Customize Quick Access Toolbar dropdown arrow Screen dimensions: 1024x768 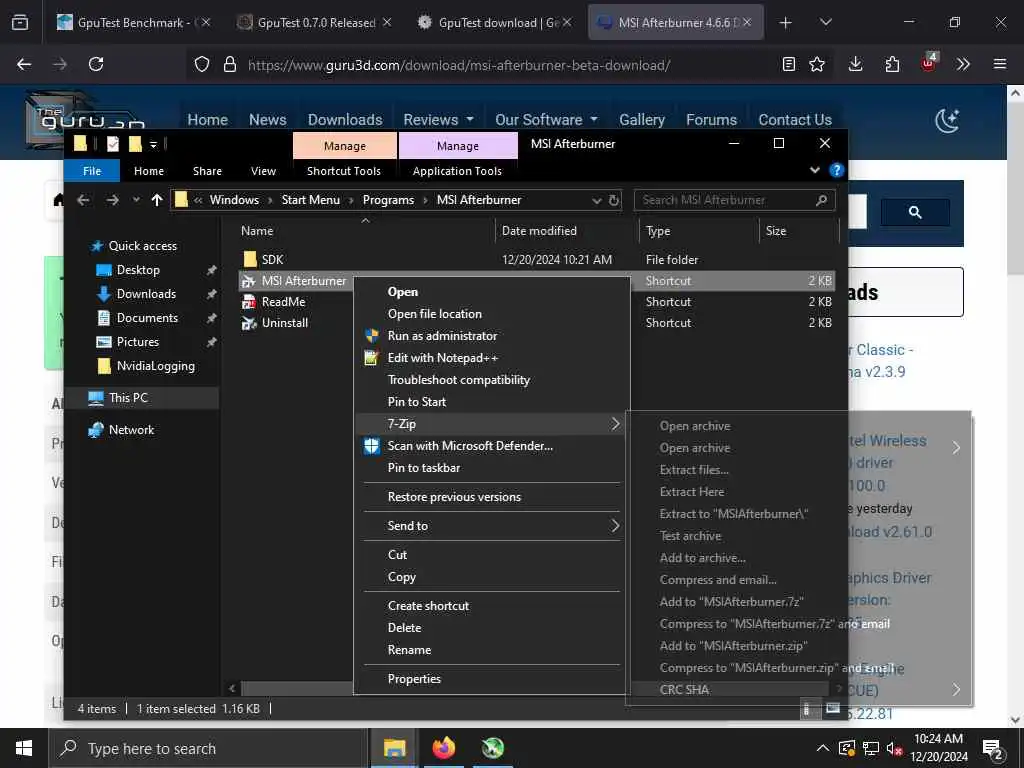[153, 144]
